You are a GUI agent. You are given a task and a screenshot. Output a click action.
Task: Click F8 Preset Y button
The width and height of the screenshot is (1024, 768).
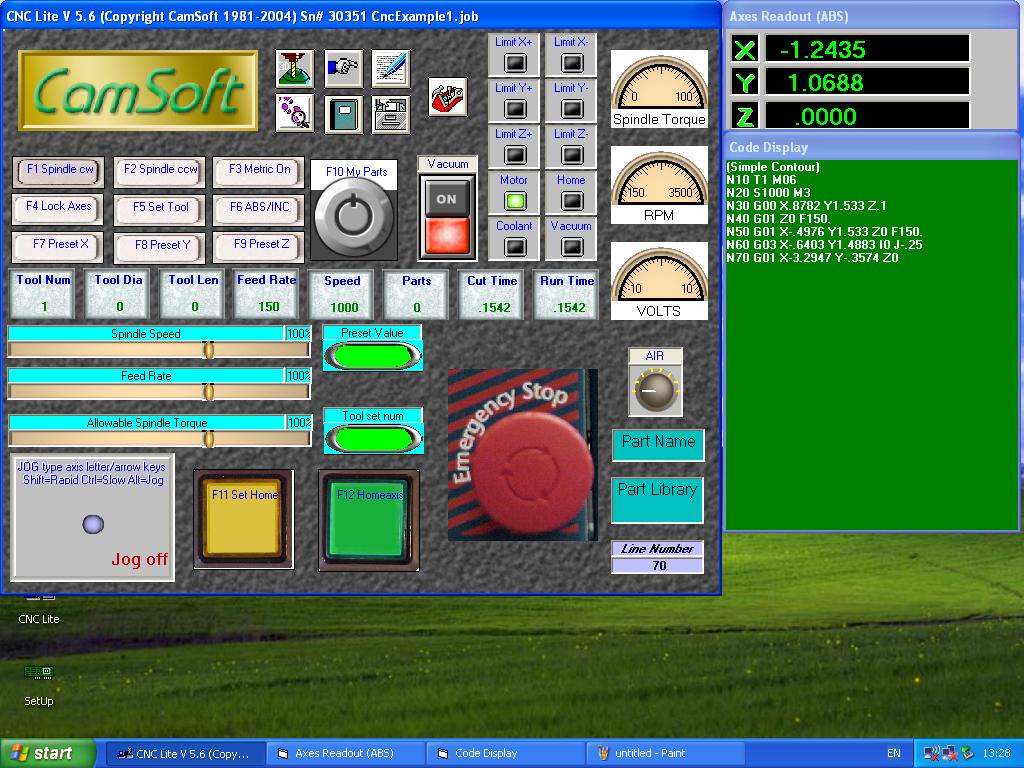coord(160,246)
